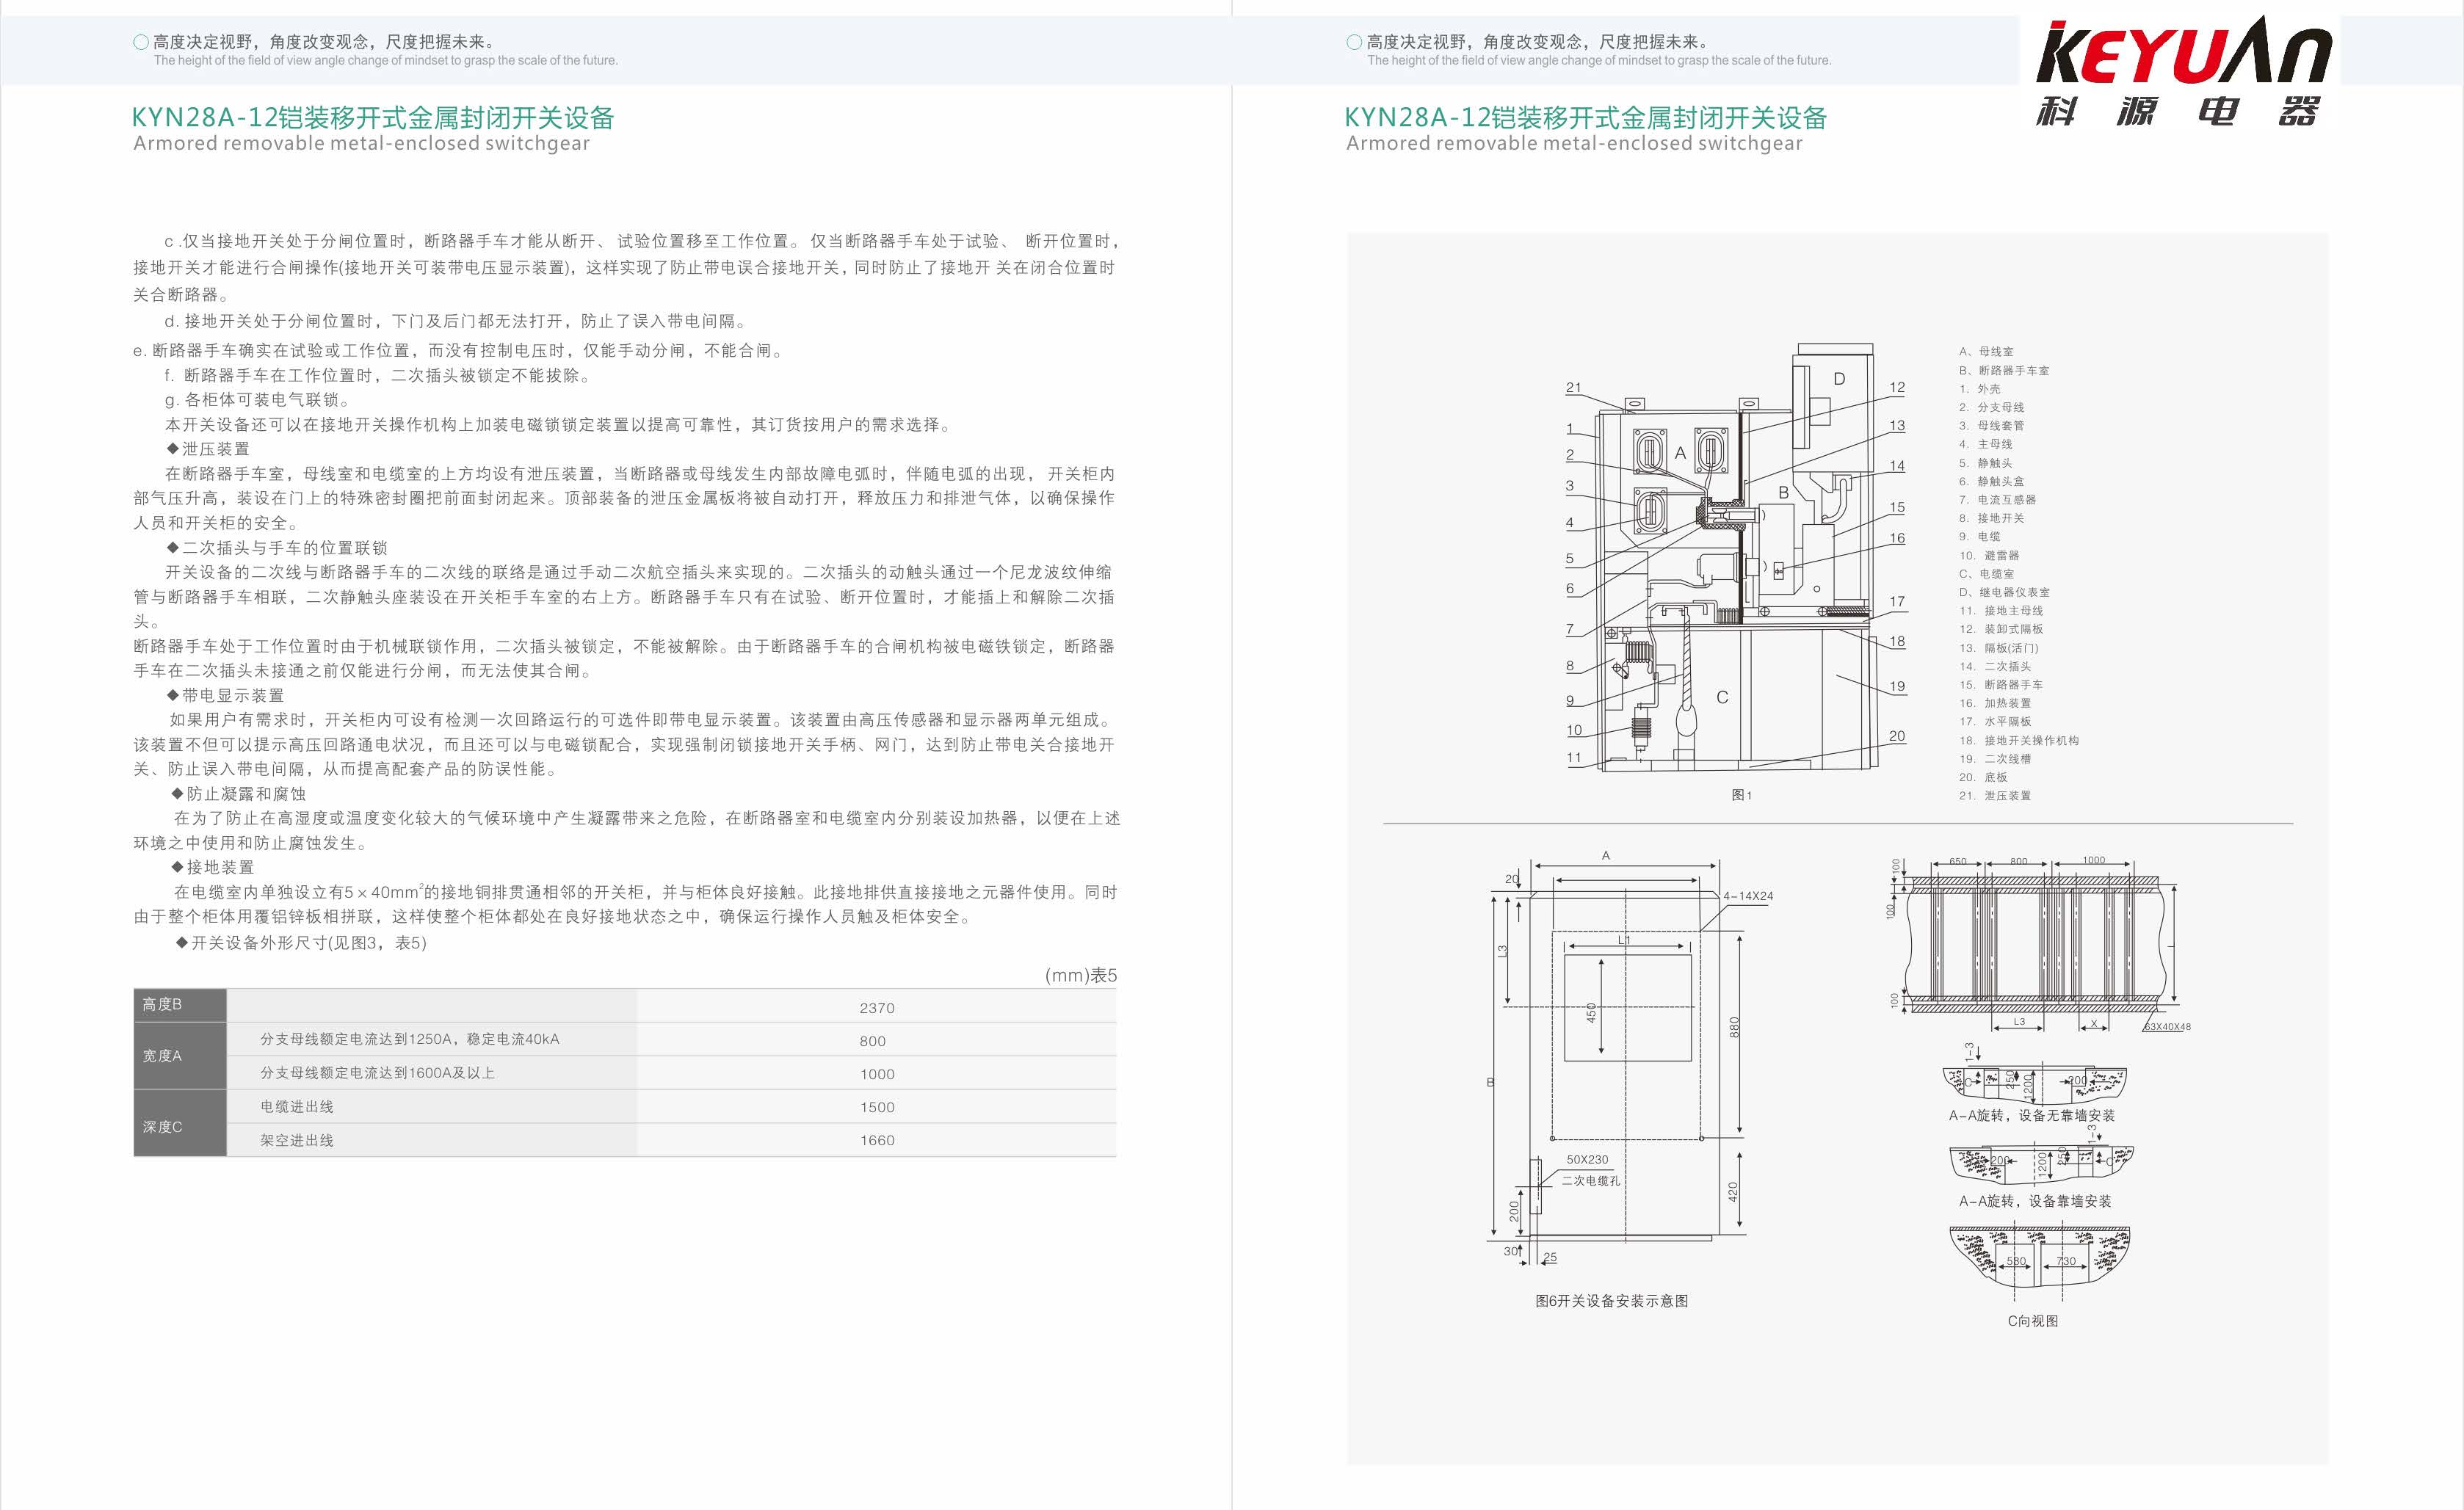Screen dimensions: 2464x1510
Task: Click the 图1 caption under the diagram
Action: [x=1741, y=795]
